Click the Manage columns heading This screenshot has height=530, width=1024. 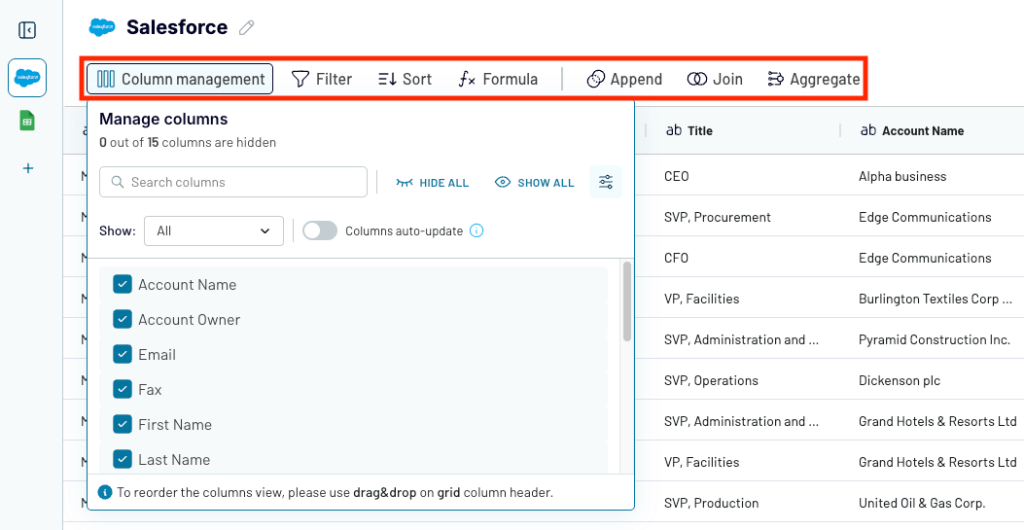[x=163, y=119]
